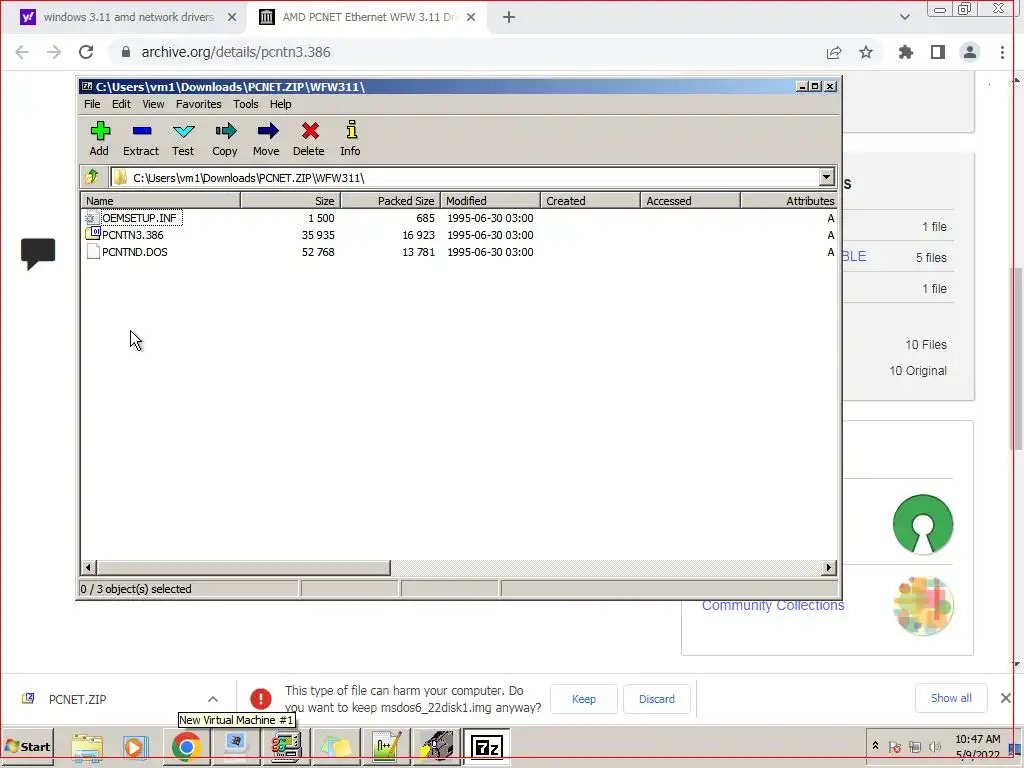Open the Chrome extensions puzzle icon
Screen dimensions: 1024x768
tap(905, 52)
